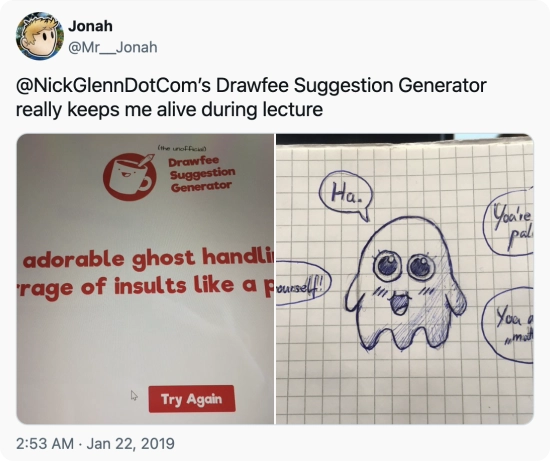
Task: Open the Jan 22, 2019 date
Action: coord(130,443)
